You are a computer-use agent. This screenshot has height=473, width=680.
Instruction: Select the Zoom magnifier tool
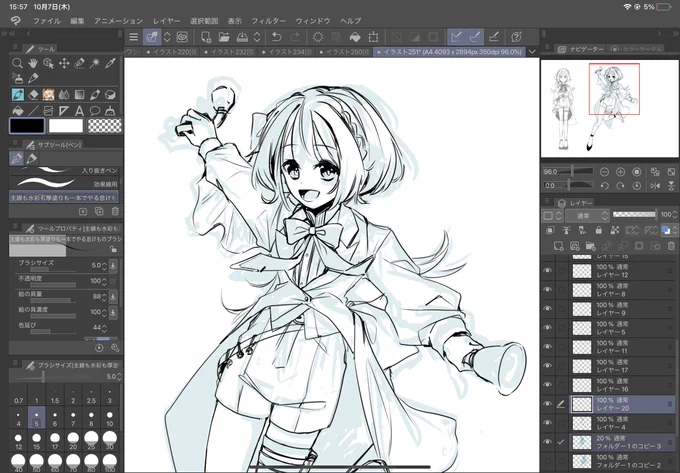pyautogui.click(x=17, y=63)
